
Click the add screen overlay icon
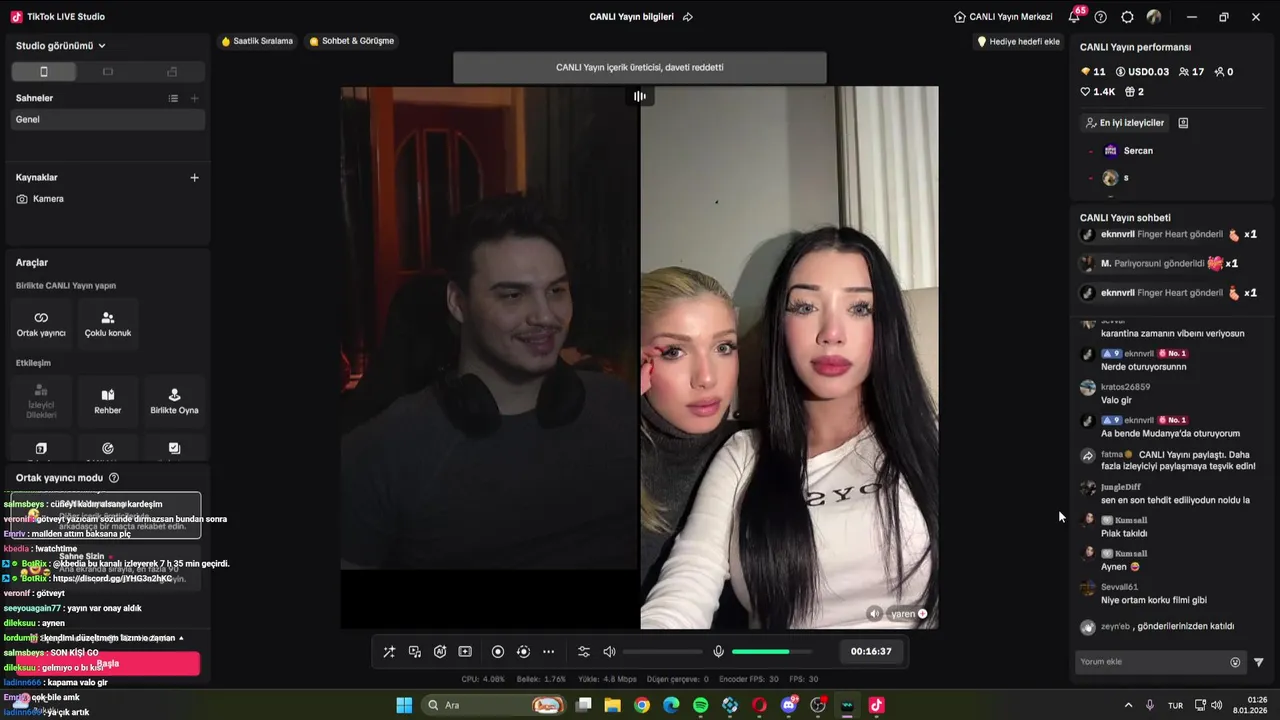[465, 652]
